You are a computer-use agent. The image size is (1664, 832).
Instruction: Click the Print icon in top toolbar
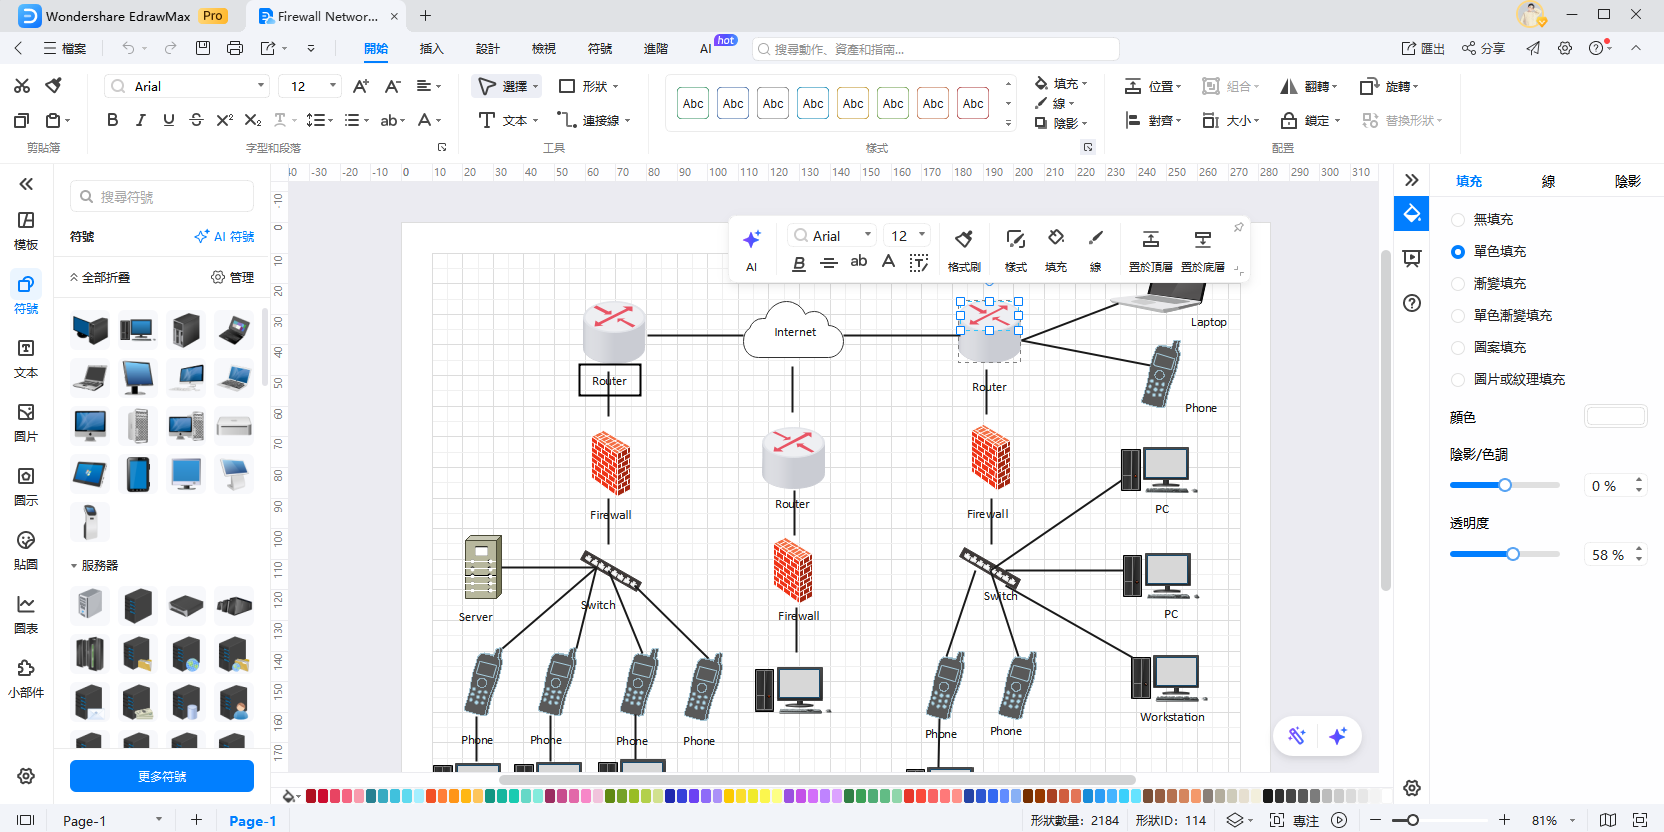[x=235, y=48]
